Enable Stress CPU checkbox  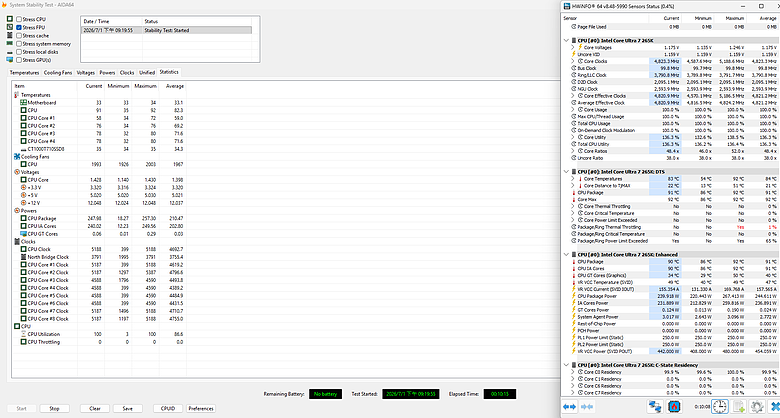[x=19, y=19]
